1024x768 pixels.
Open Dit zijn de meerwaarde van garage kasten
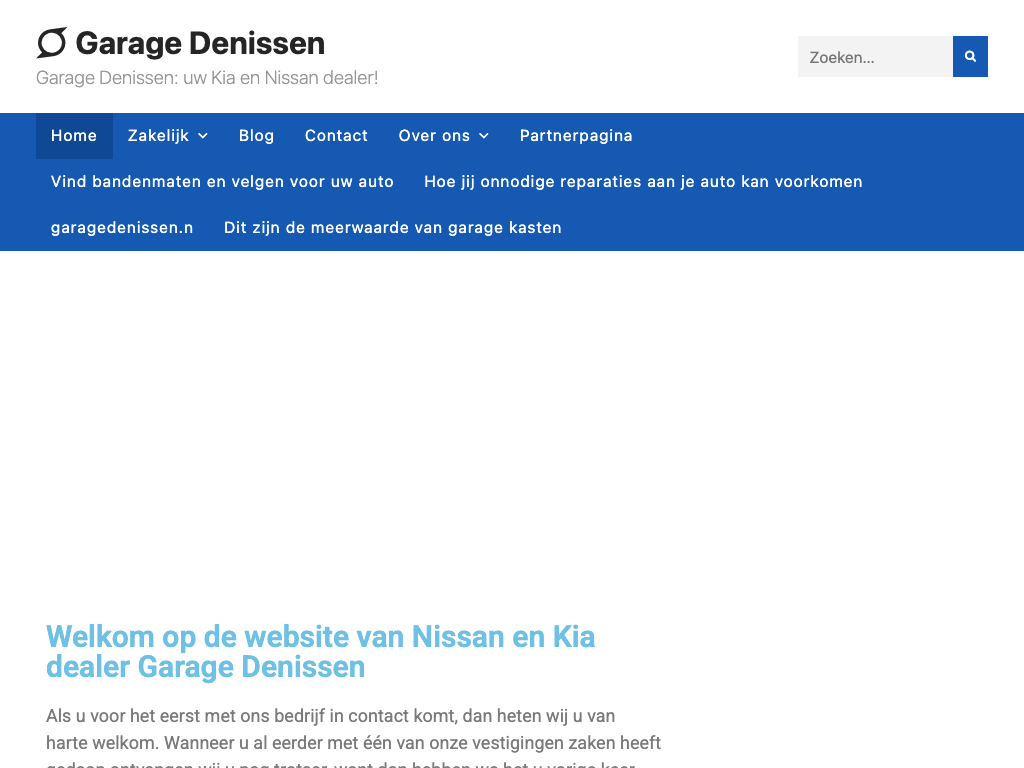tap(392, 228)
